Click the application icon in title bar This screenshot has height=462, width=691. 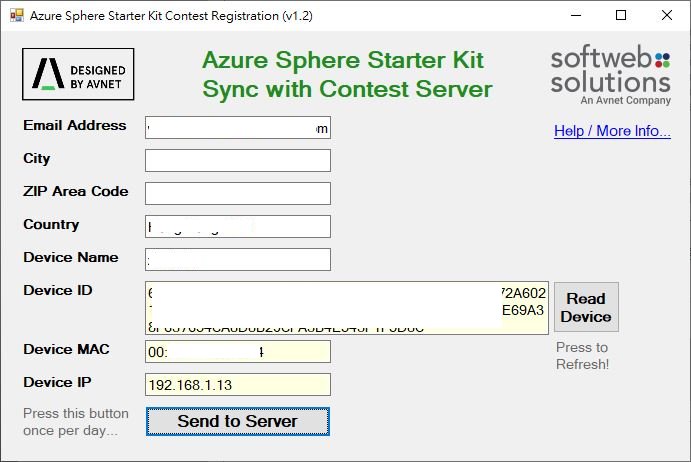[x=17, y=15]
